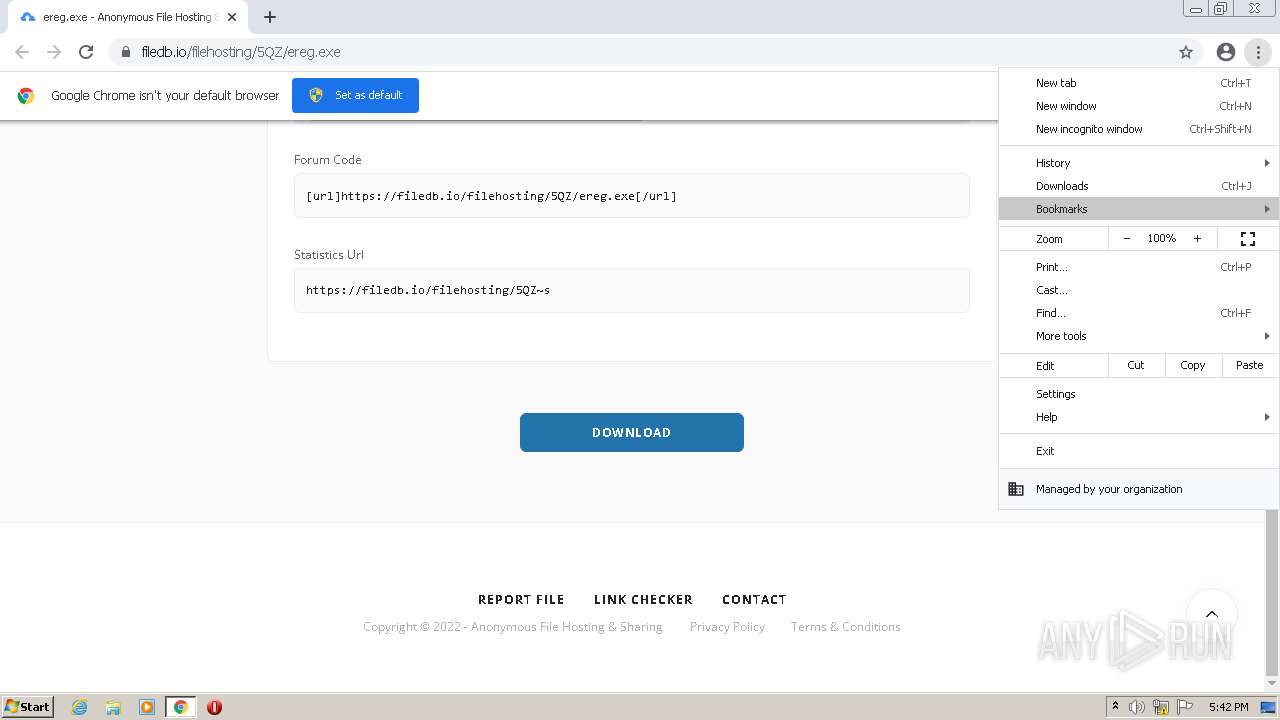This screenshot has height=720, width=1280.
Task: Expand More tools submenu
Action: pyautogui.click(x=1139, y=336)
